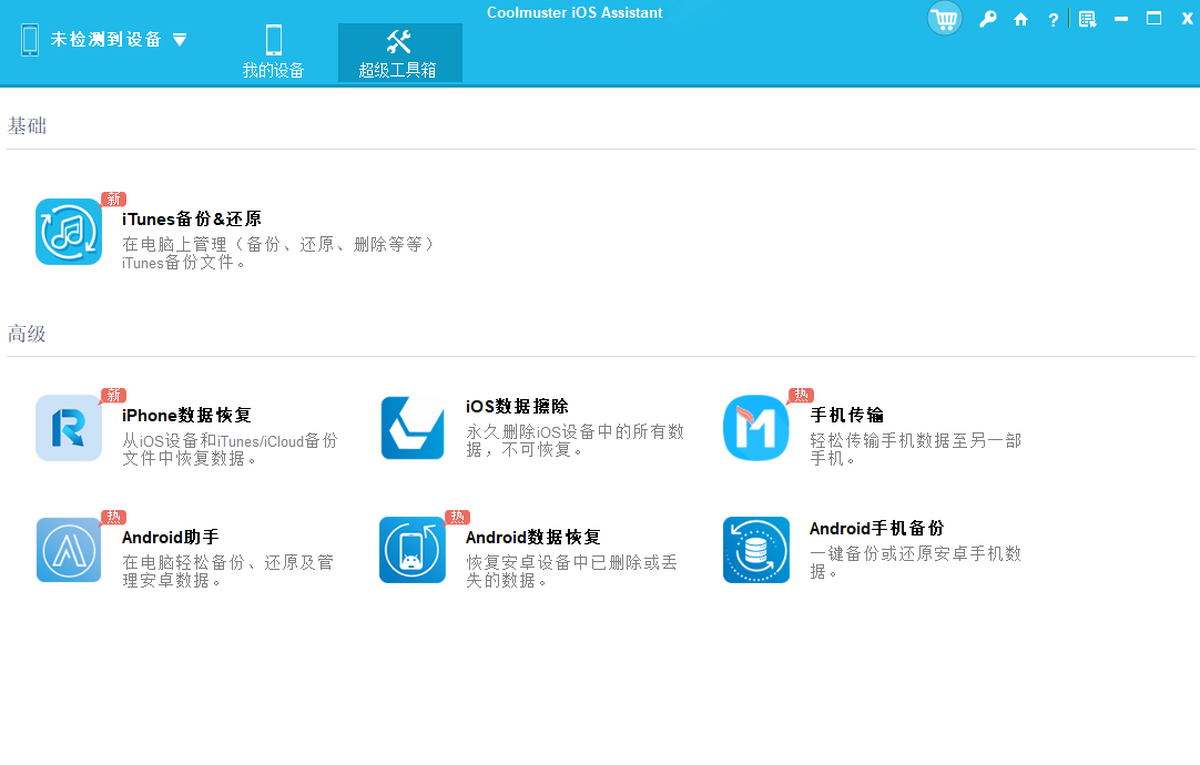Click the shopping cart purchase icon
This screenshot has width=1200, height=765.
pos(944,19)
